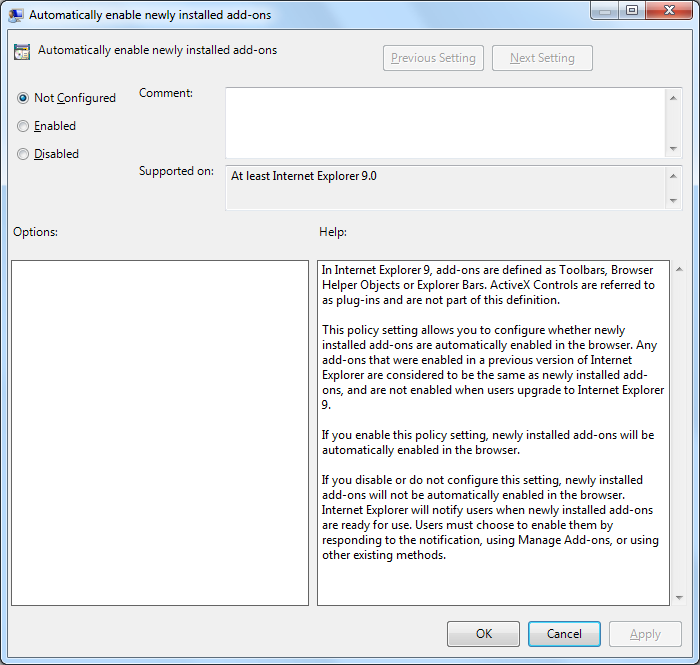This screenshot has width=700, height=665.
Task: Select the Not Configured radio button
Action: [23, 98]
